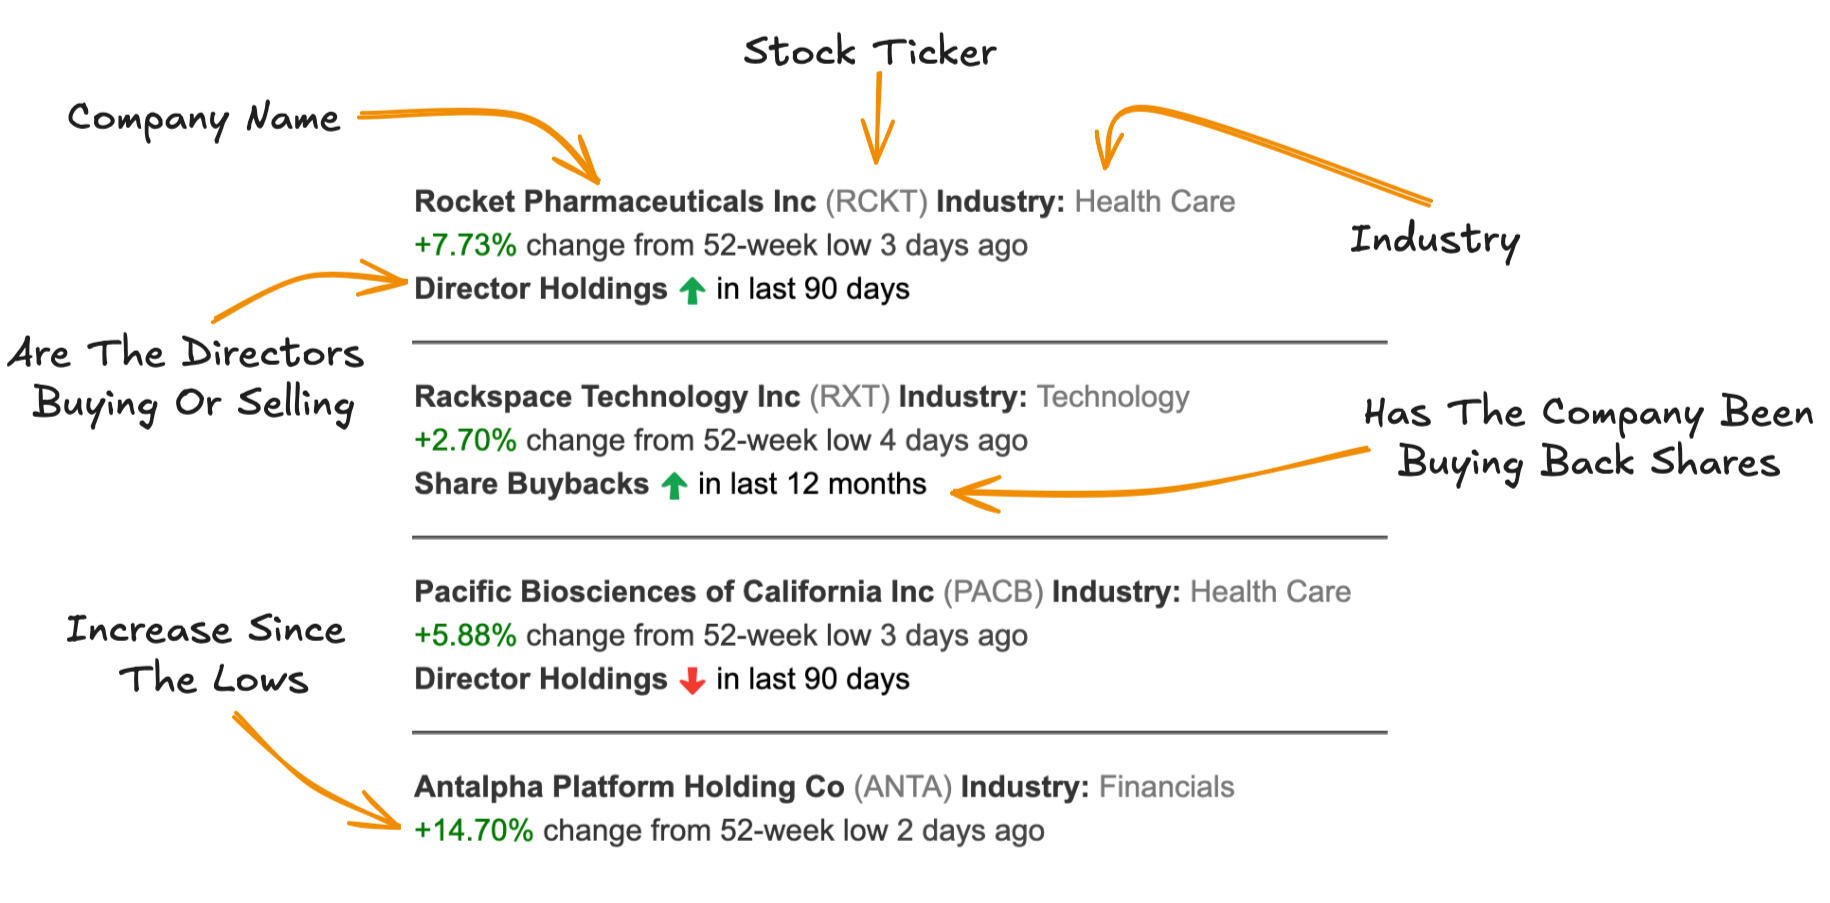Click the +7.73% change value
Image resolution: width=1830 pixels, height=903 pixels.
[465, 245]
